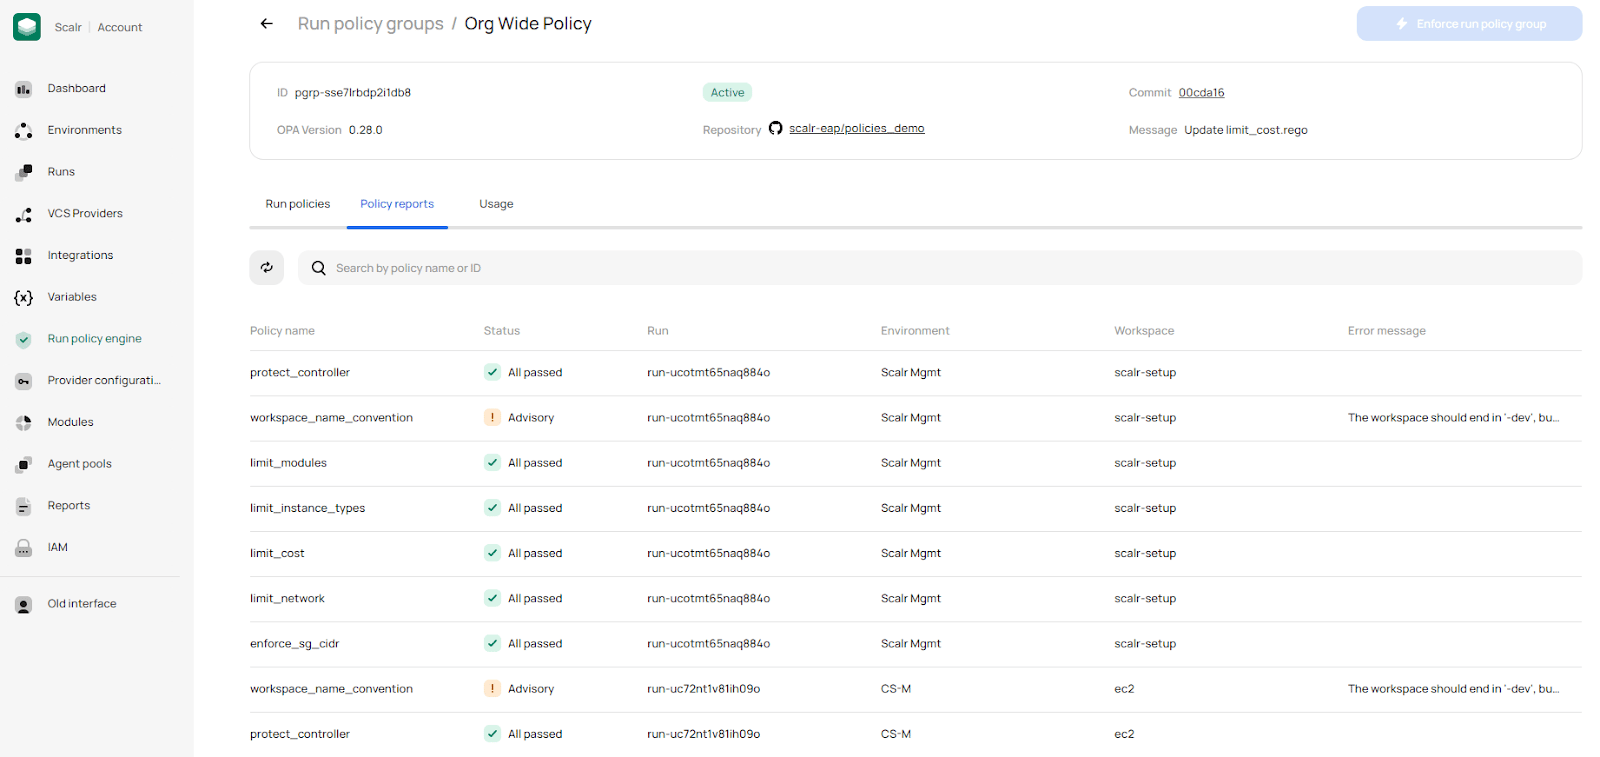This screenshot has height=757, width=1600.
Task: Open Environments in the sidebar
Action: coord(85,131)
